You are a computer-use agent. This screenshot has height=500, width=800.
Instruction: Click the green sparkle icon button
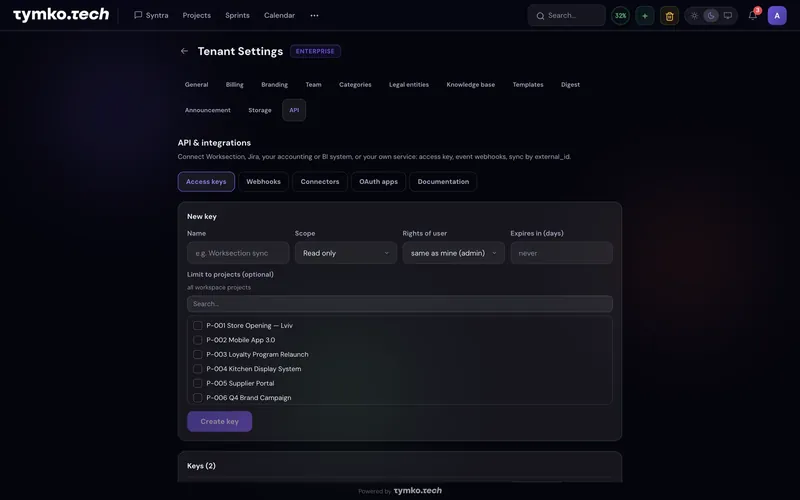point(645,15)
